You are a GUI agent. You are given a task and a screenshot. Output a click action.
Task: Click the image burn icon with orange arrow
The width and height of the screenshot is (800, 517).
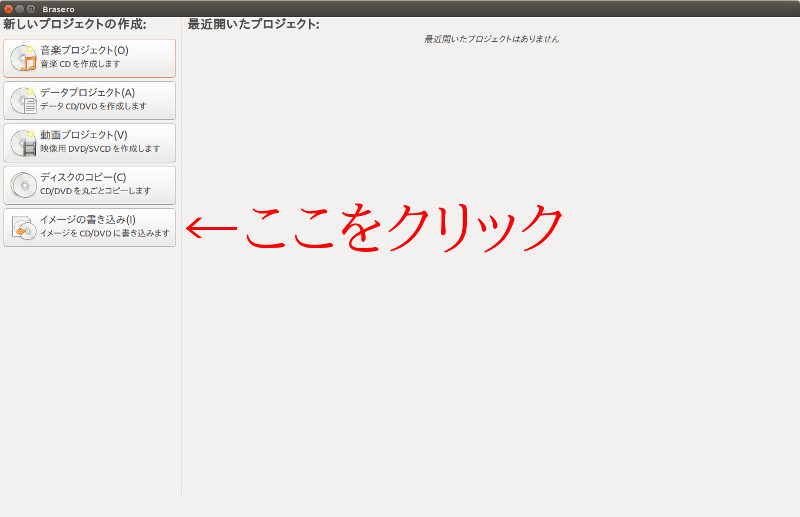click(x=23, y=227)
